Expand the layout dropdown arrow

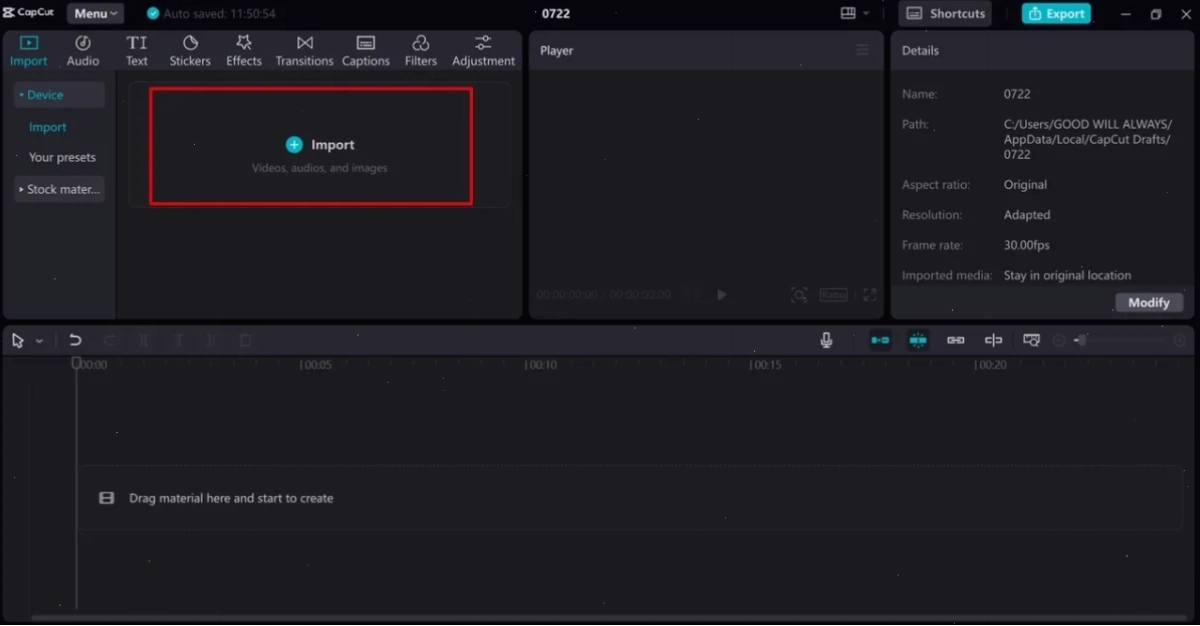click(x=866, y=13)
